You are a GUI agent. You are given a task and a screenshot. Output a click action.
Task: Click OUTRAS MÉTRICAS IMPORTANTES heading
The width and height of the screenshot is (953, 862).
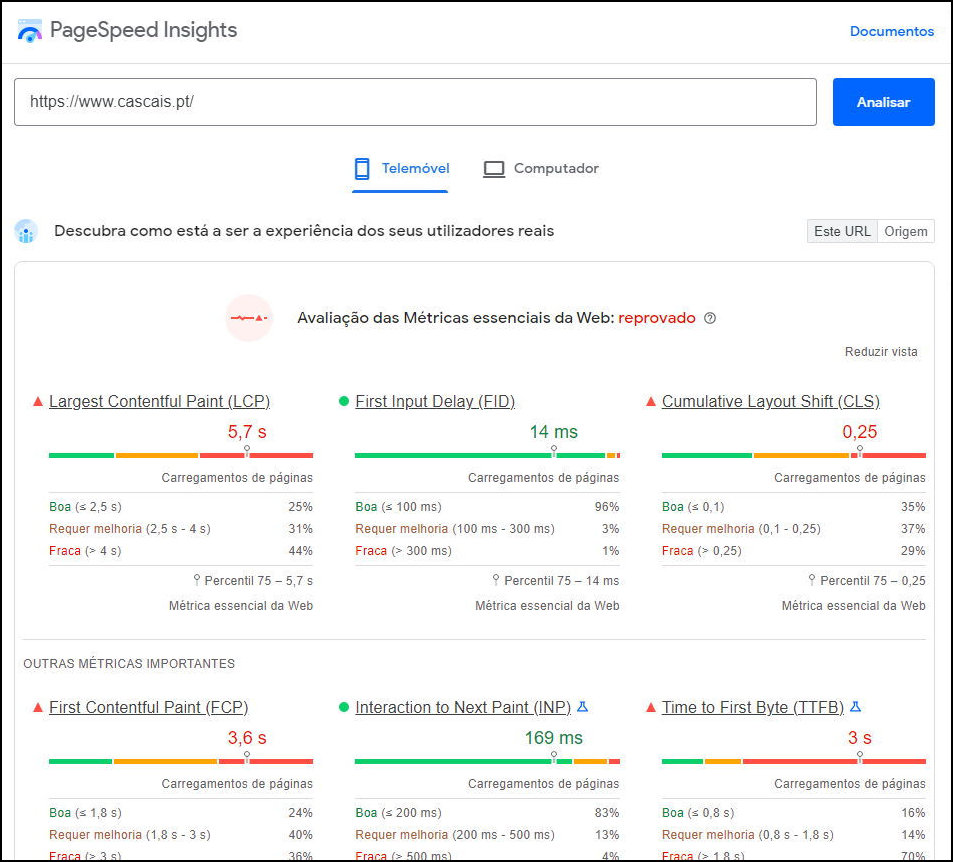pyautogui.click(x=129, y=663)
